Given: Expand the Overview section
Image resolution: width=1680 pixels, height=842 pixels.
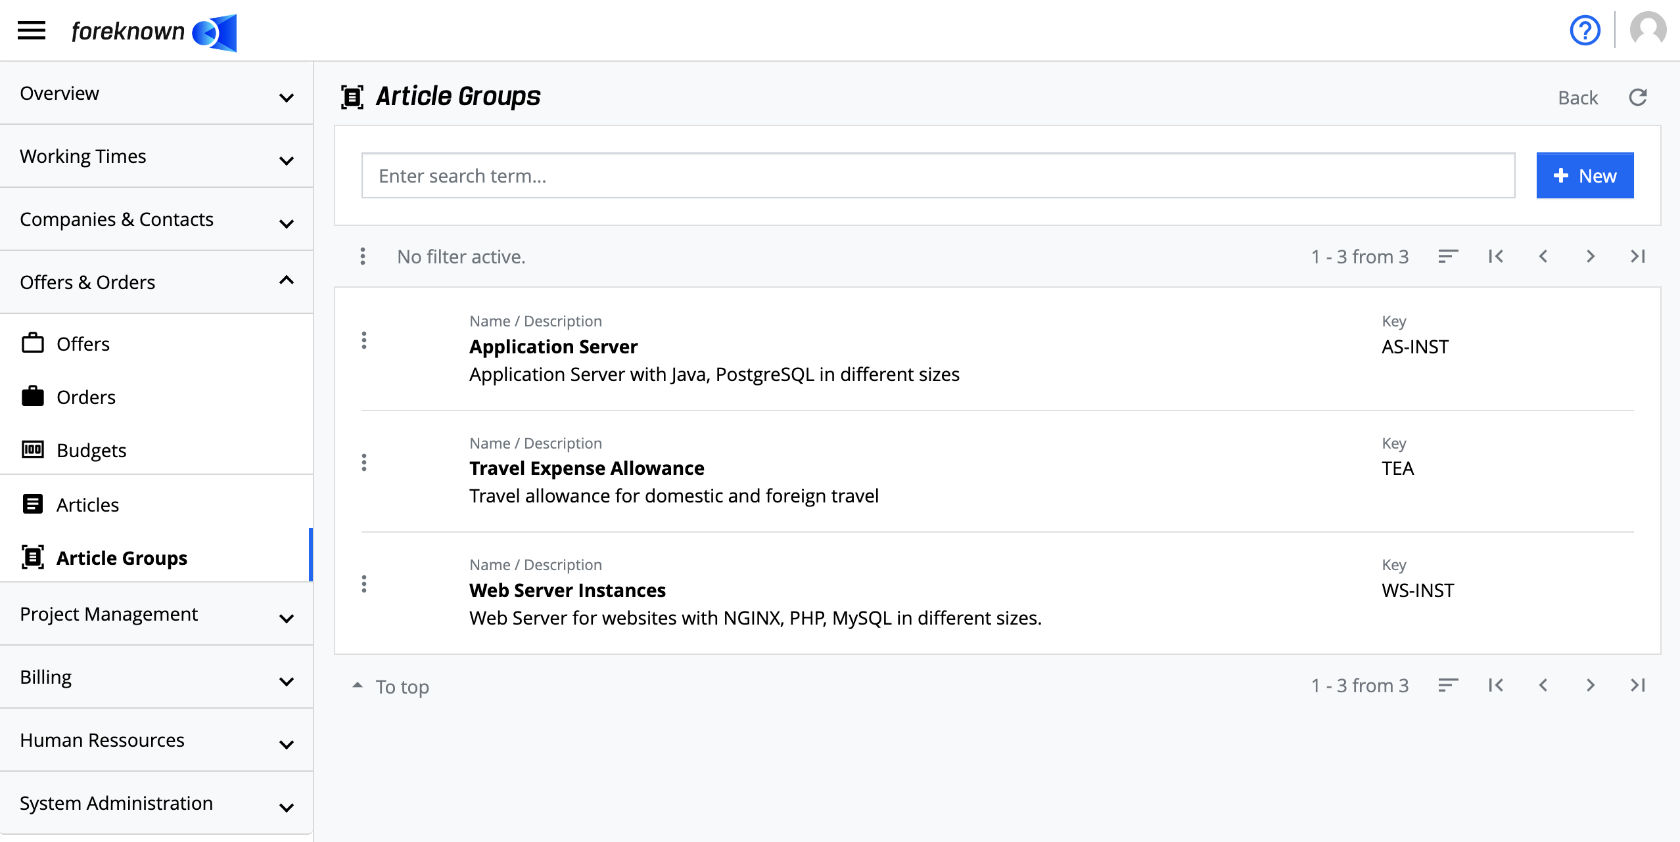Looking at the screenshot, I should tap(156, 93).
